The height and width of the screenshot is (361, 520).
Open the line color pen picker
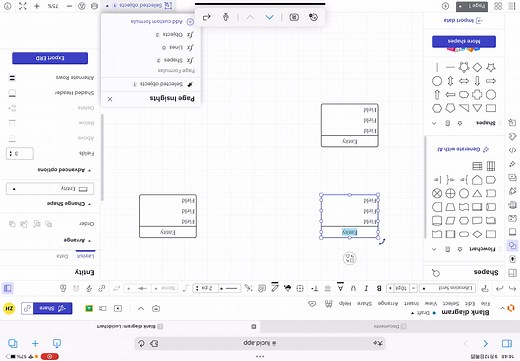click(275, 287)
